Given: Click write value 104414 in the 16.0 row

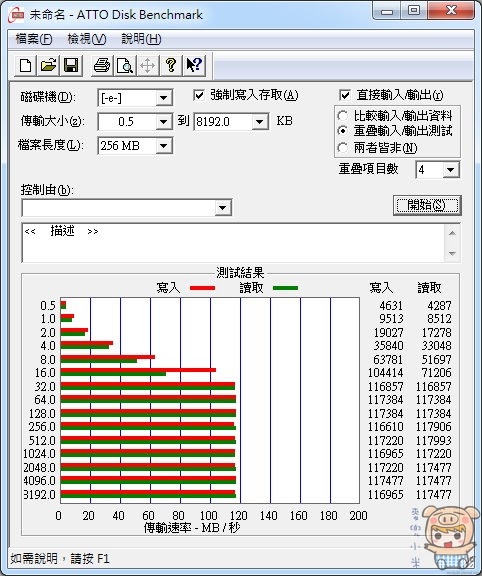Looking at the screenshot, I should tap(385, 373).
